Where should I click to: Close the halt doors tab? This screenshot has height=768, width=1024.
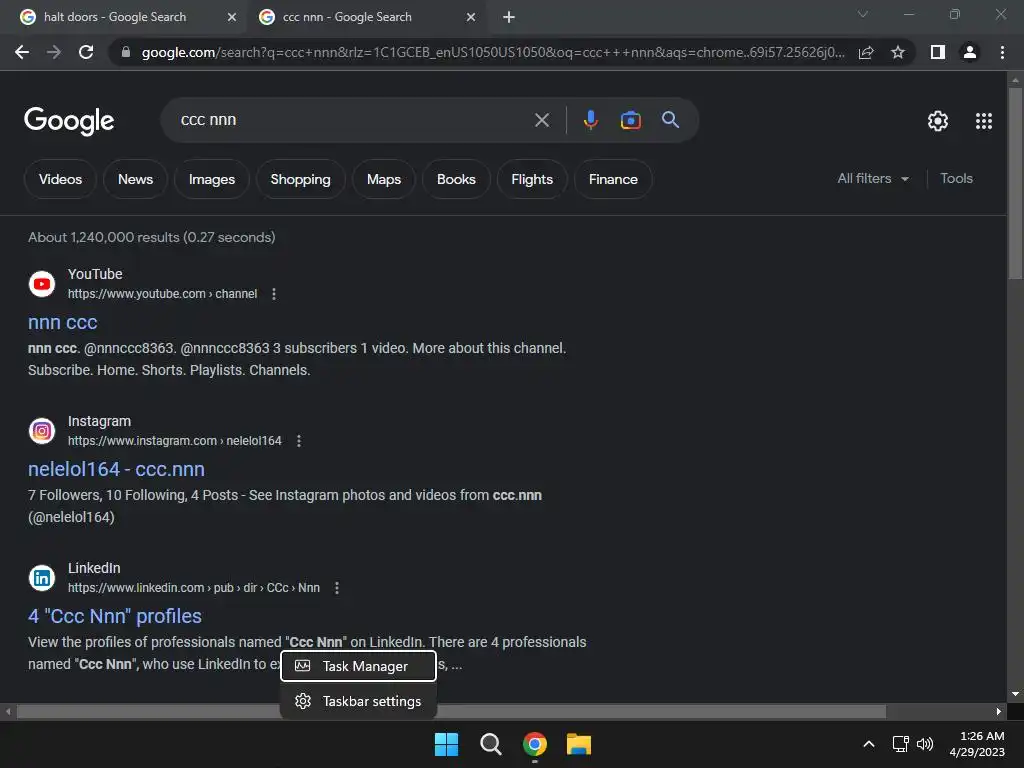[x=232, y=17]
